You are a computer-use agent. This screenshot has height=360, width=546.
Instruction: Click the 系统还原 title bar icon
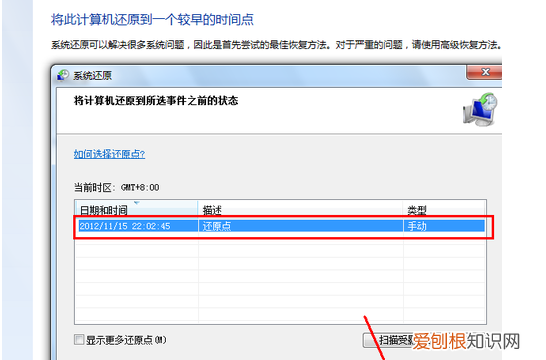pos(63,75)
